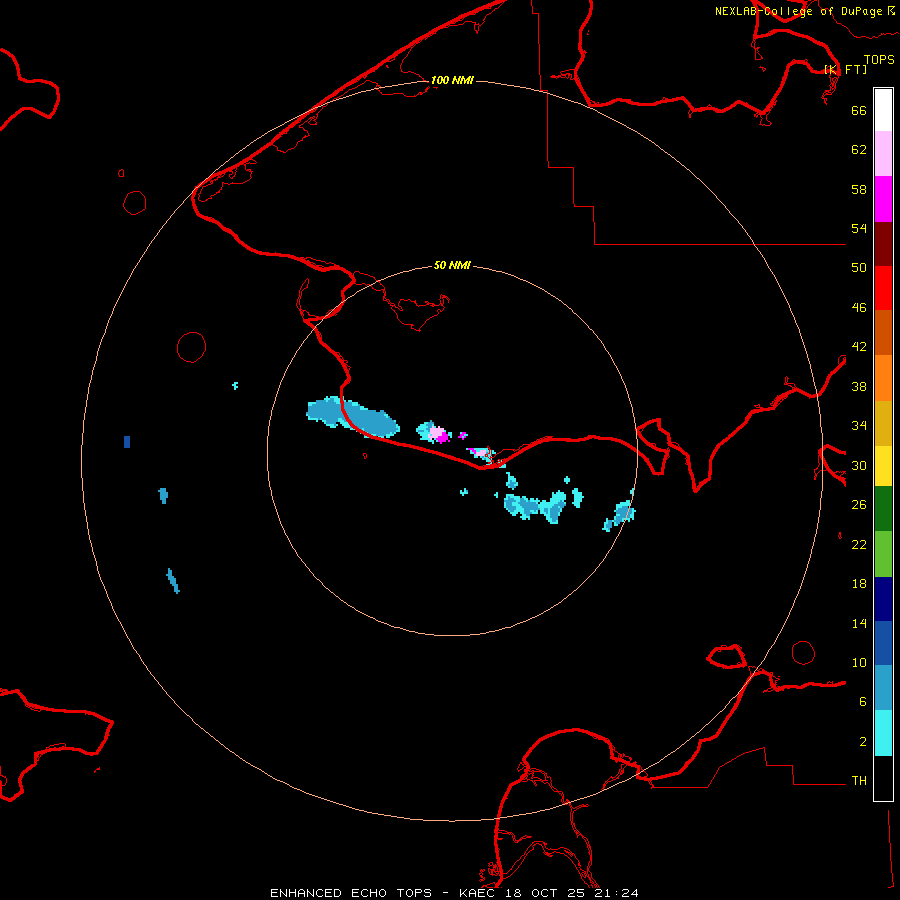Viewport: 900px width, 900px height.
Task: Click the legend value 54
Action: coord(859,228)
